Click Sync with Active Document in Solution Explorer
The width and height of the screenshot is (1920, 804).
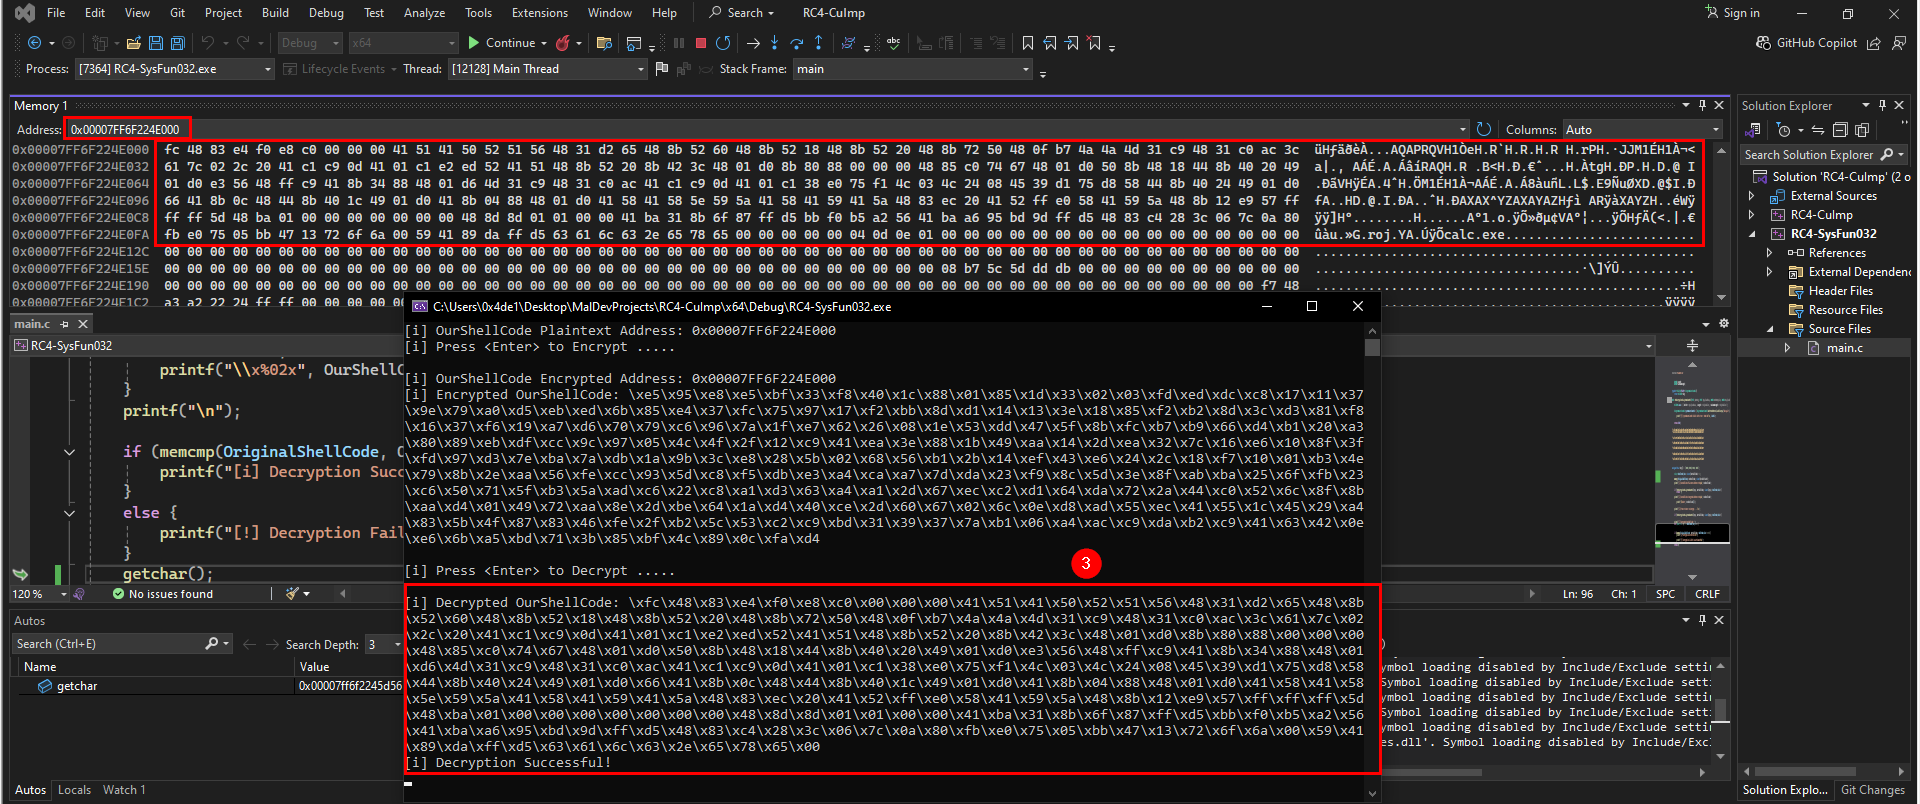[x=1818, y=130]
